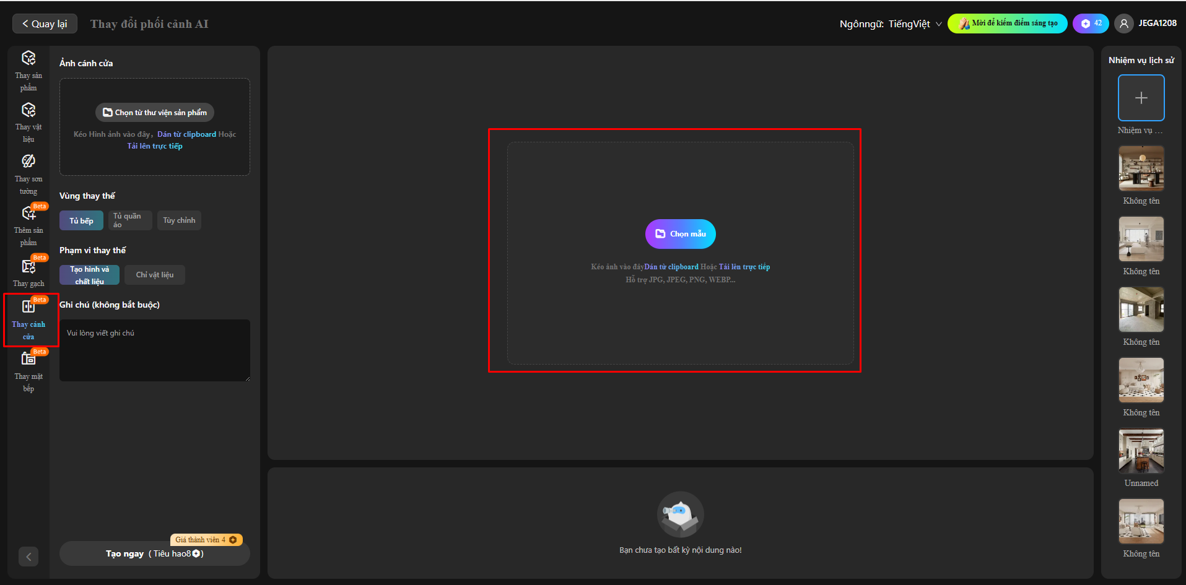Select Tủ bếp replacement area
The width and height of the screenshot is (1186, 585).
pos(81,220)
